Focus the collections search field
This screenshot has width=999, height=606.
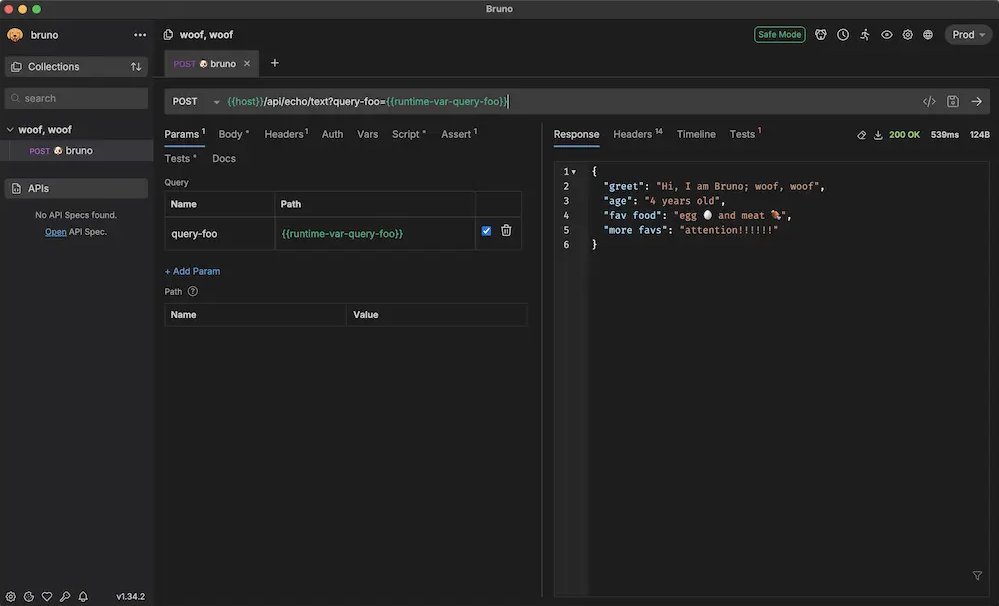click(x=76, y=98)
